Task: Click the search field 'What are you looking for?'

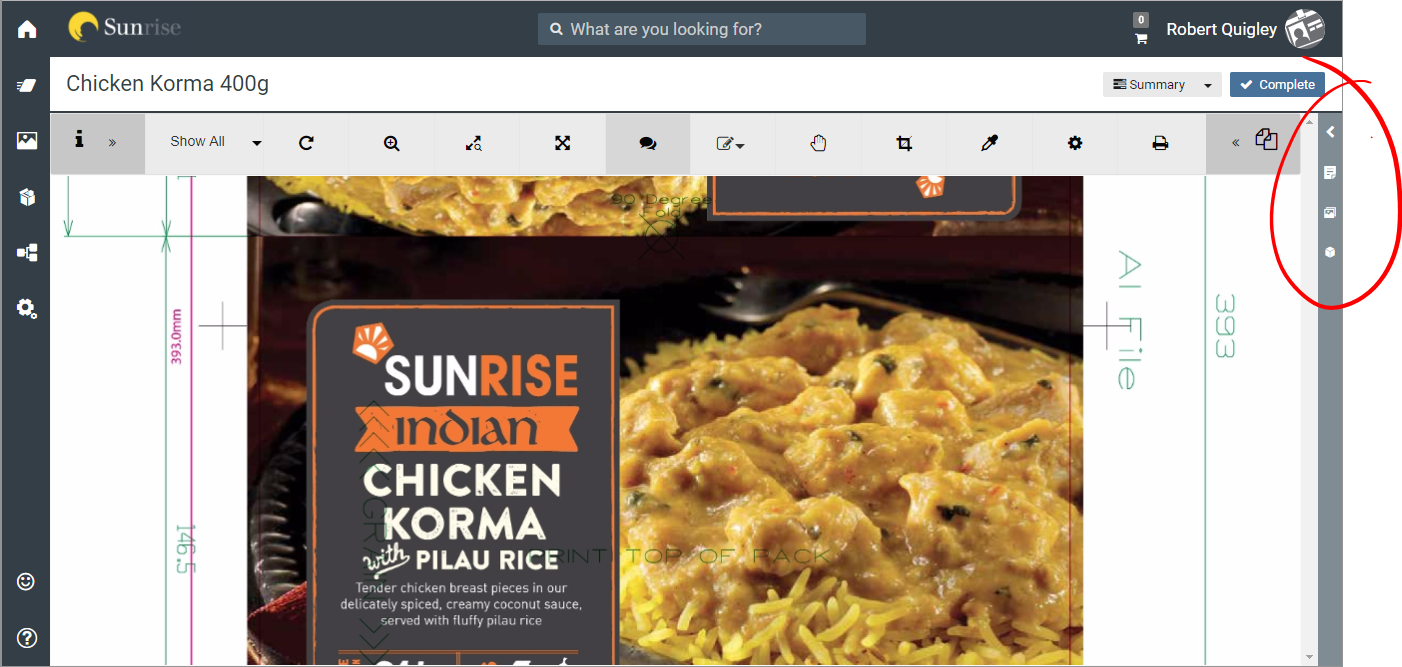Action: (x=702, y=29)
